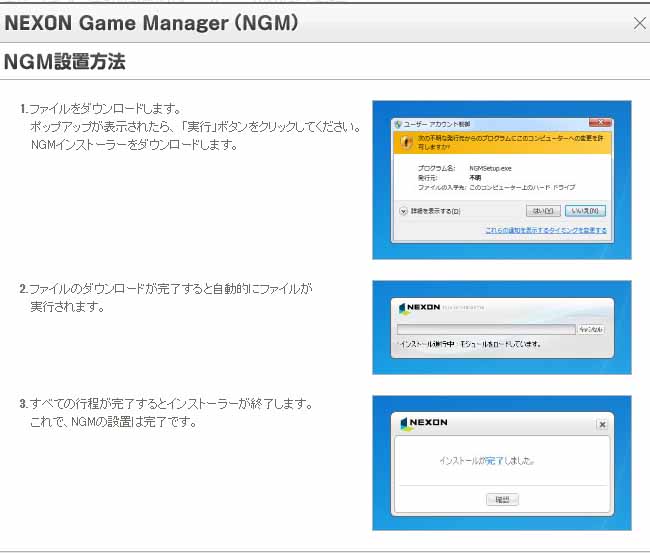Image resolution: width=650 pixels, height=556 pixels.
Task: Select the line 'これで、NGMの設置は完了です。'
Action: click(113, 422)
